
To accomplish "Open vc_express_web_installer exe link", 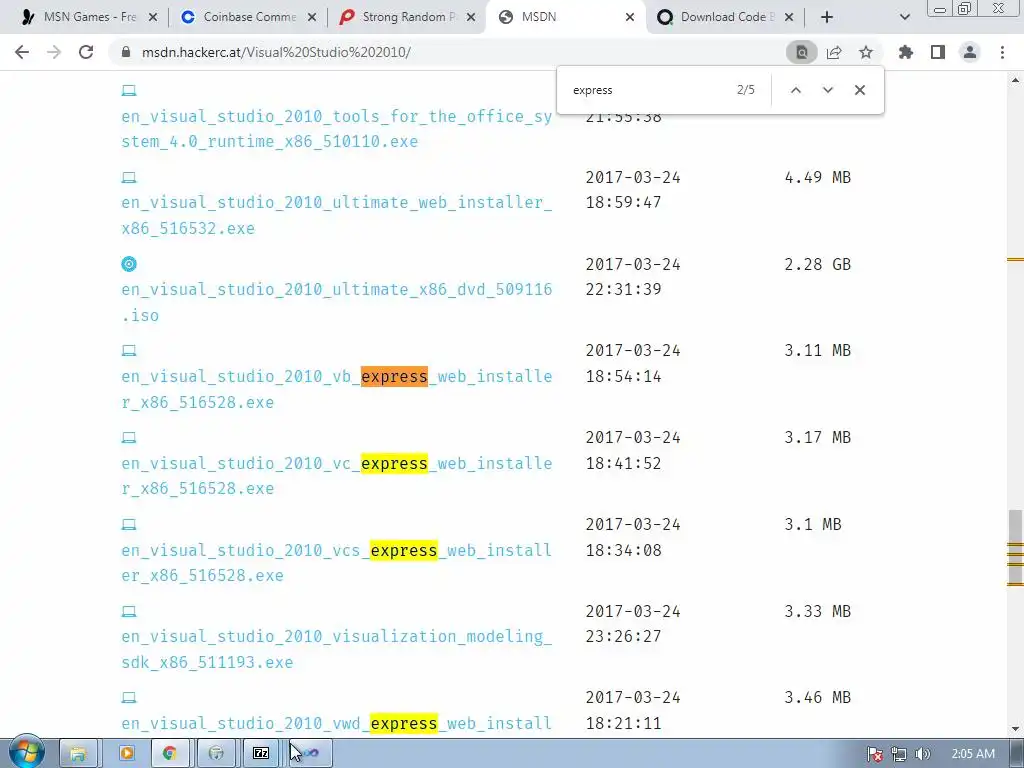I will tap(336, 475).
